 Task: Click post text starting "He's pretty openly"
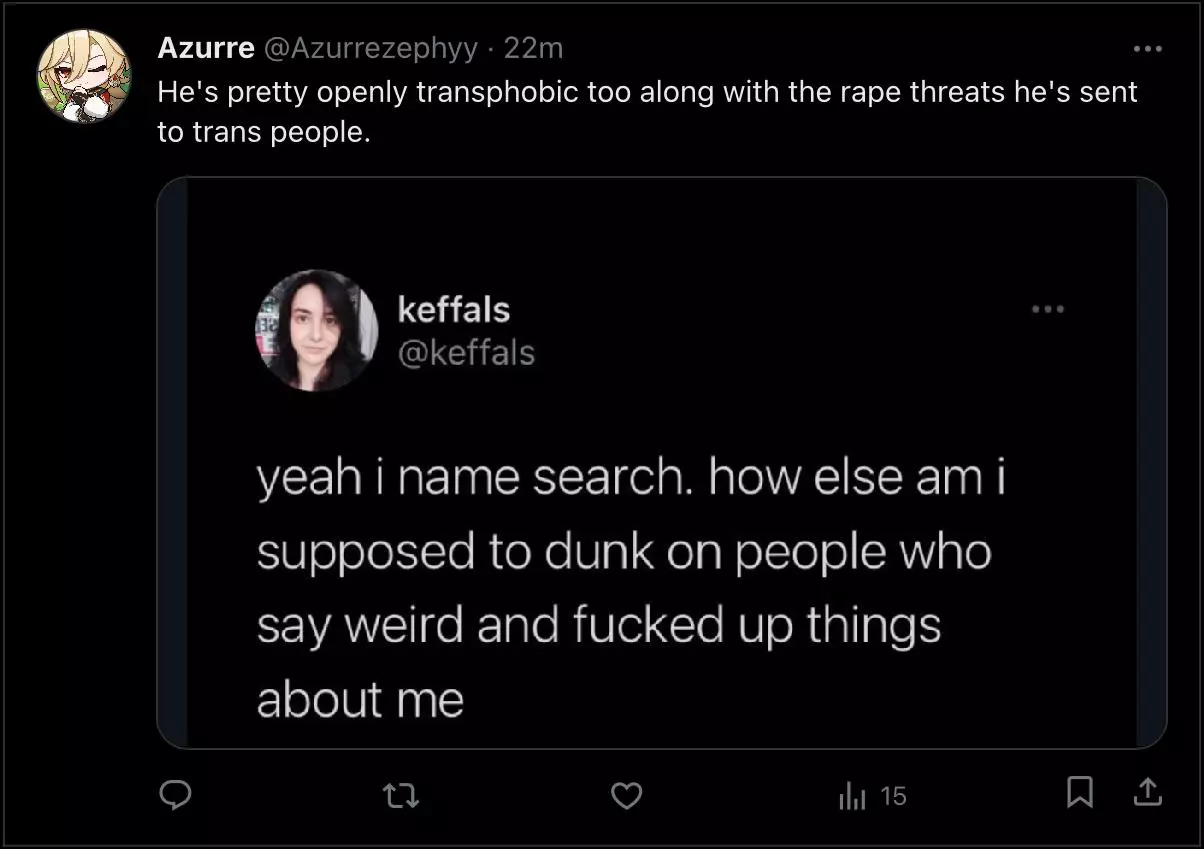coord(647,112)
